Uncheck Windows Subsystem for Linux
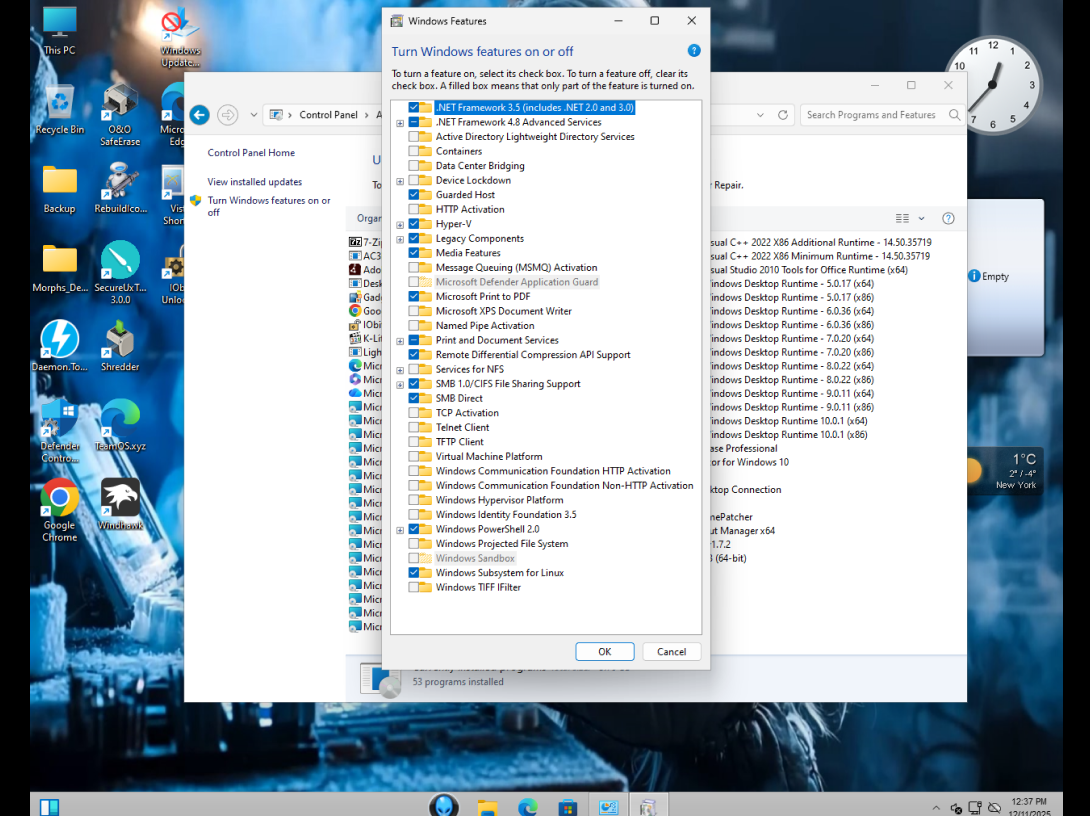Screen dimensions: 1090x816 pyautogui.click(x=414, y=573)
